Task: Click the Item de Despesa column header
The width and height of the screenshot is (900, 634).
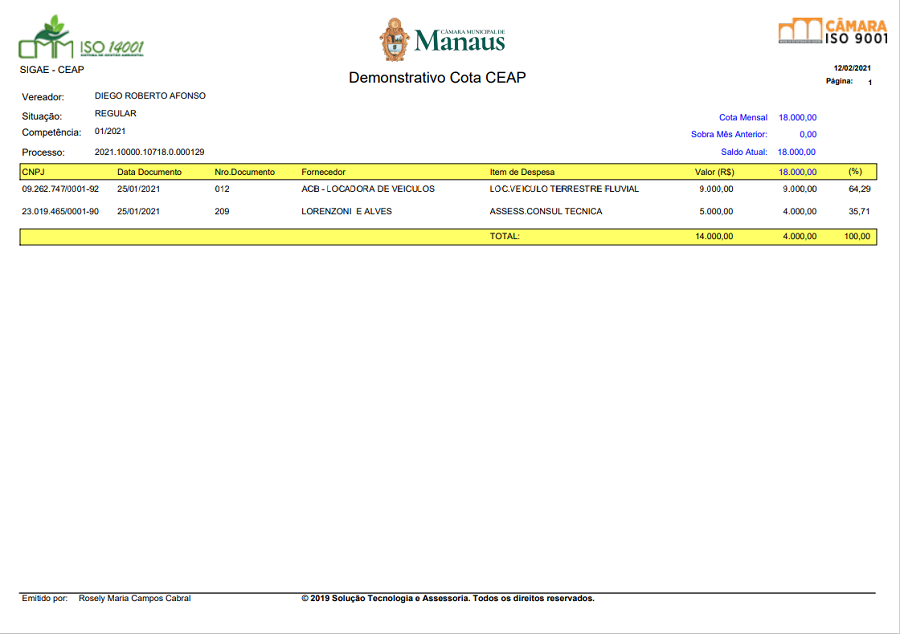Action: tap(522, 172)
